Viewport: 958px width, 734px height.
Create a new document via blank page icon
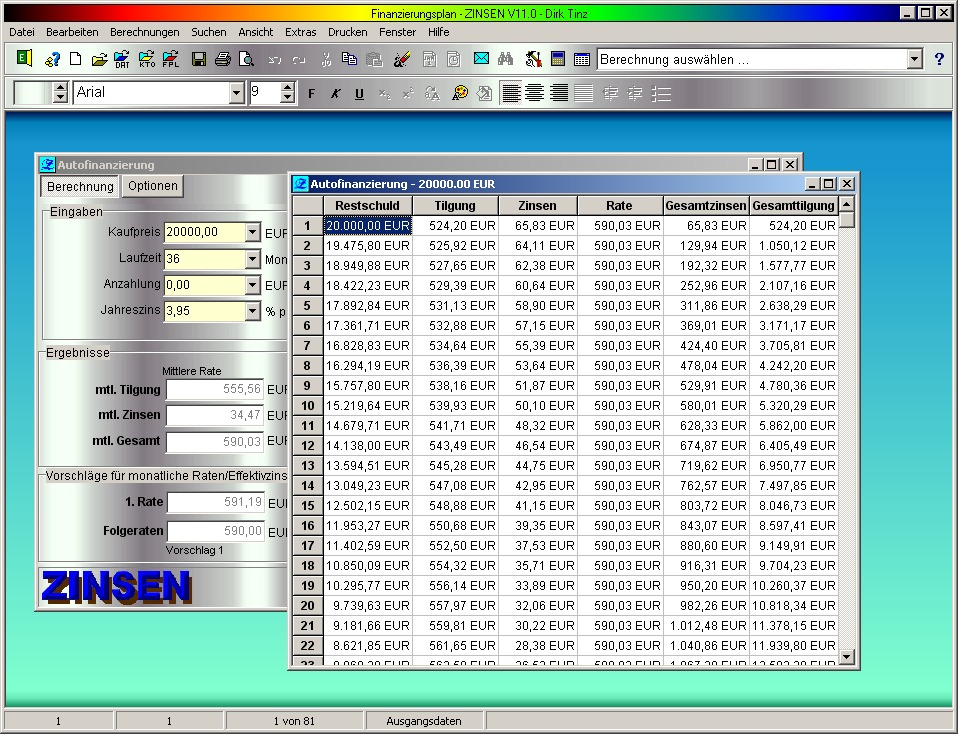76,59
